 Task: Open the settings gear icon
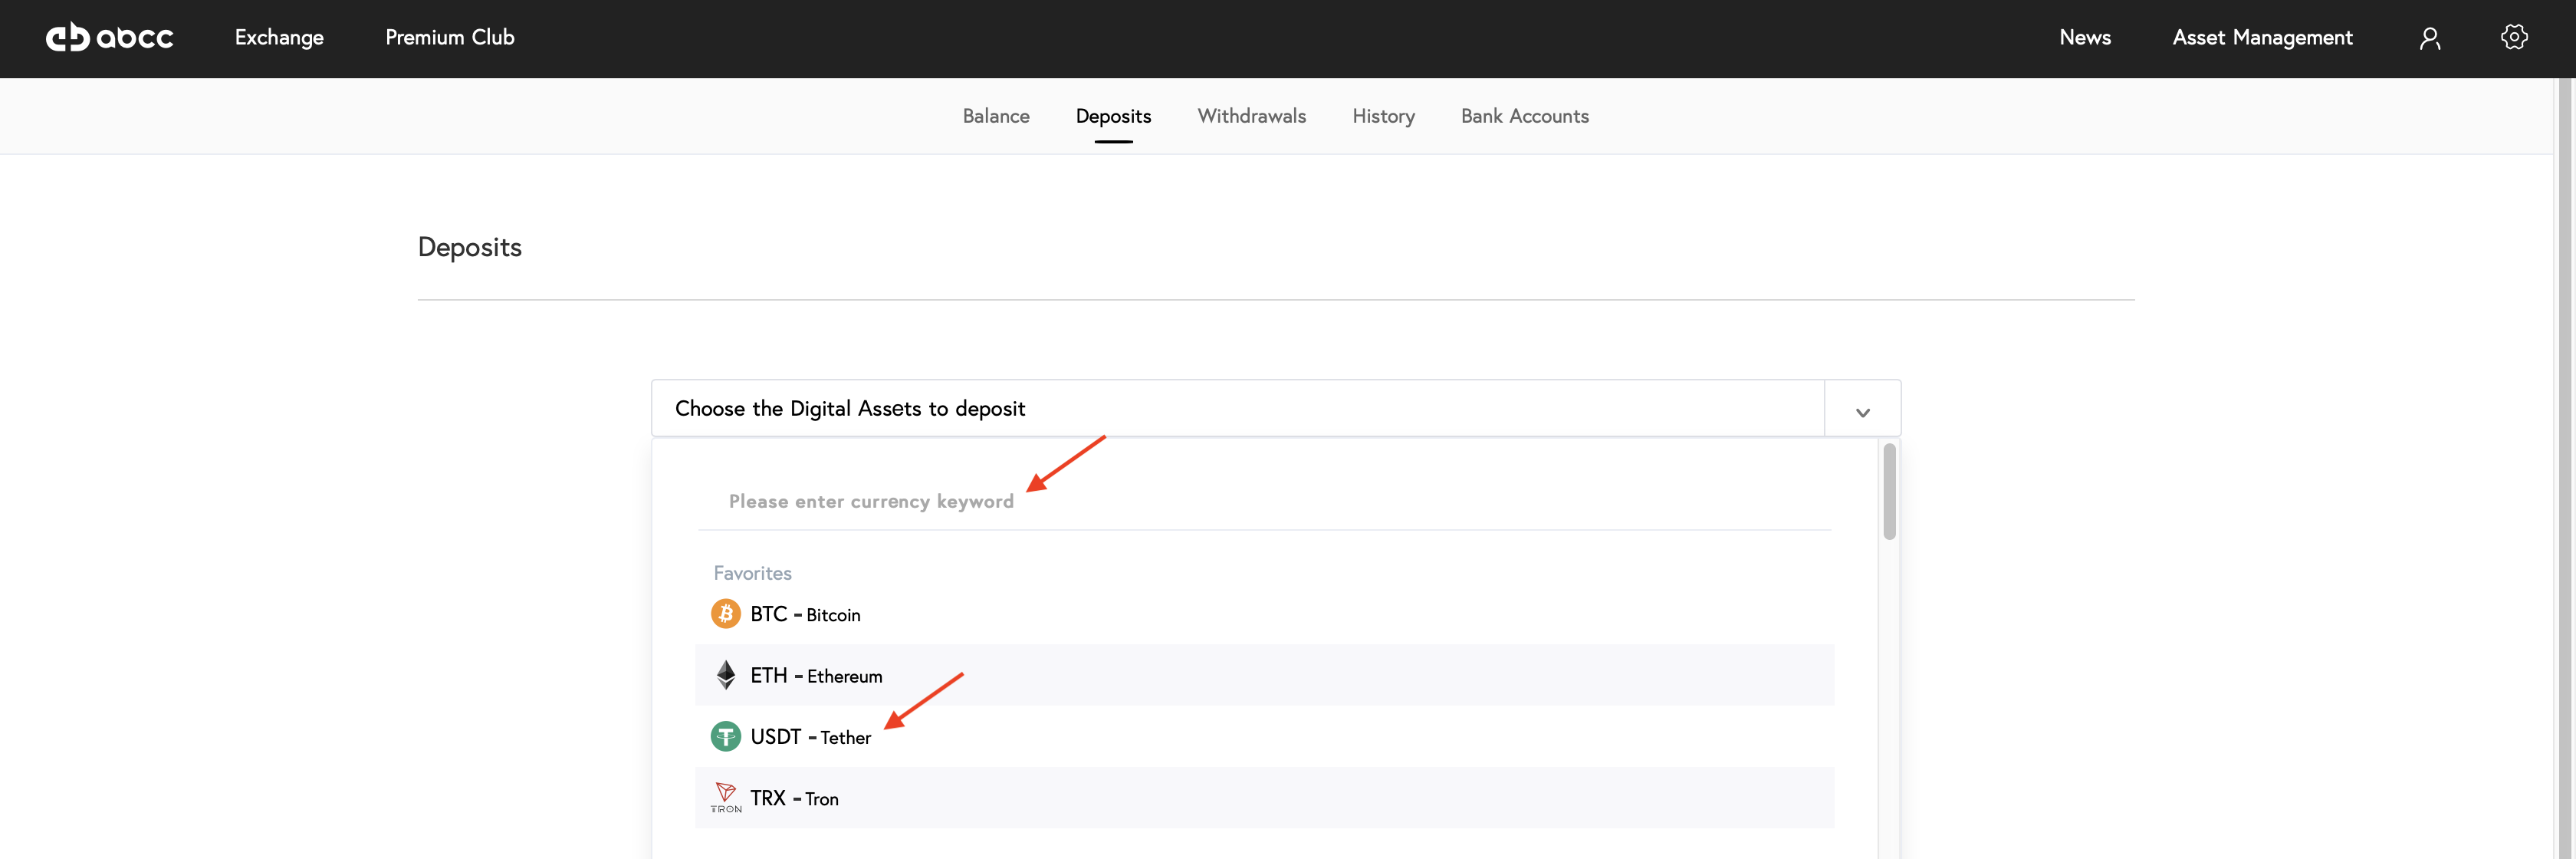[x=2514, y=37]
